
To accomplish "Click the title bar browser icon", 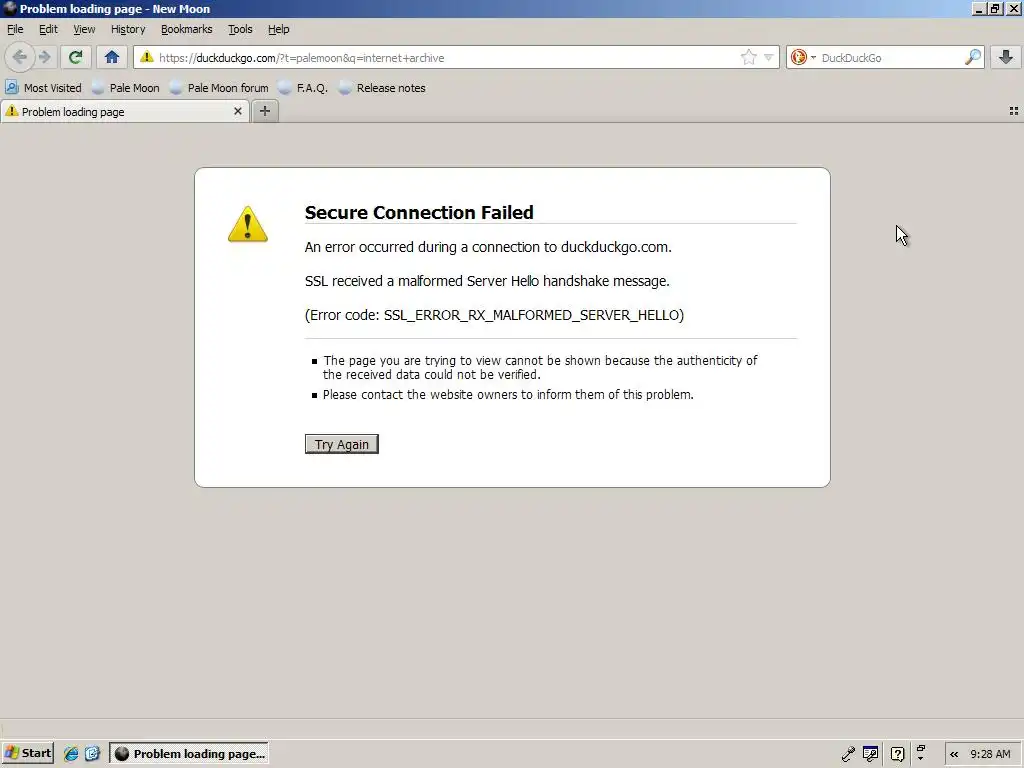I will click(9, 8).
